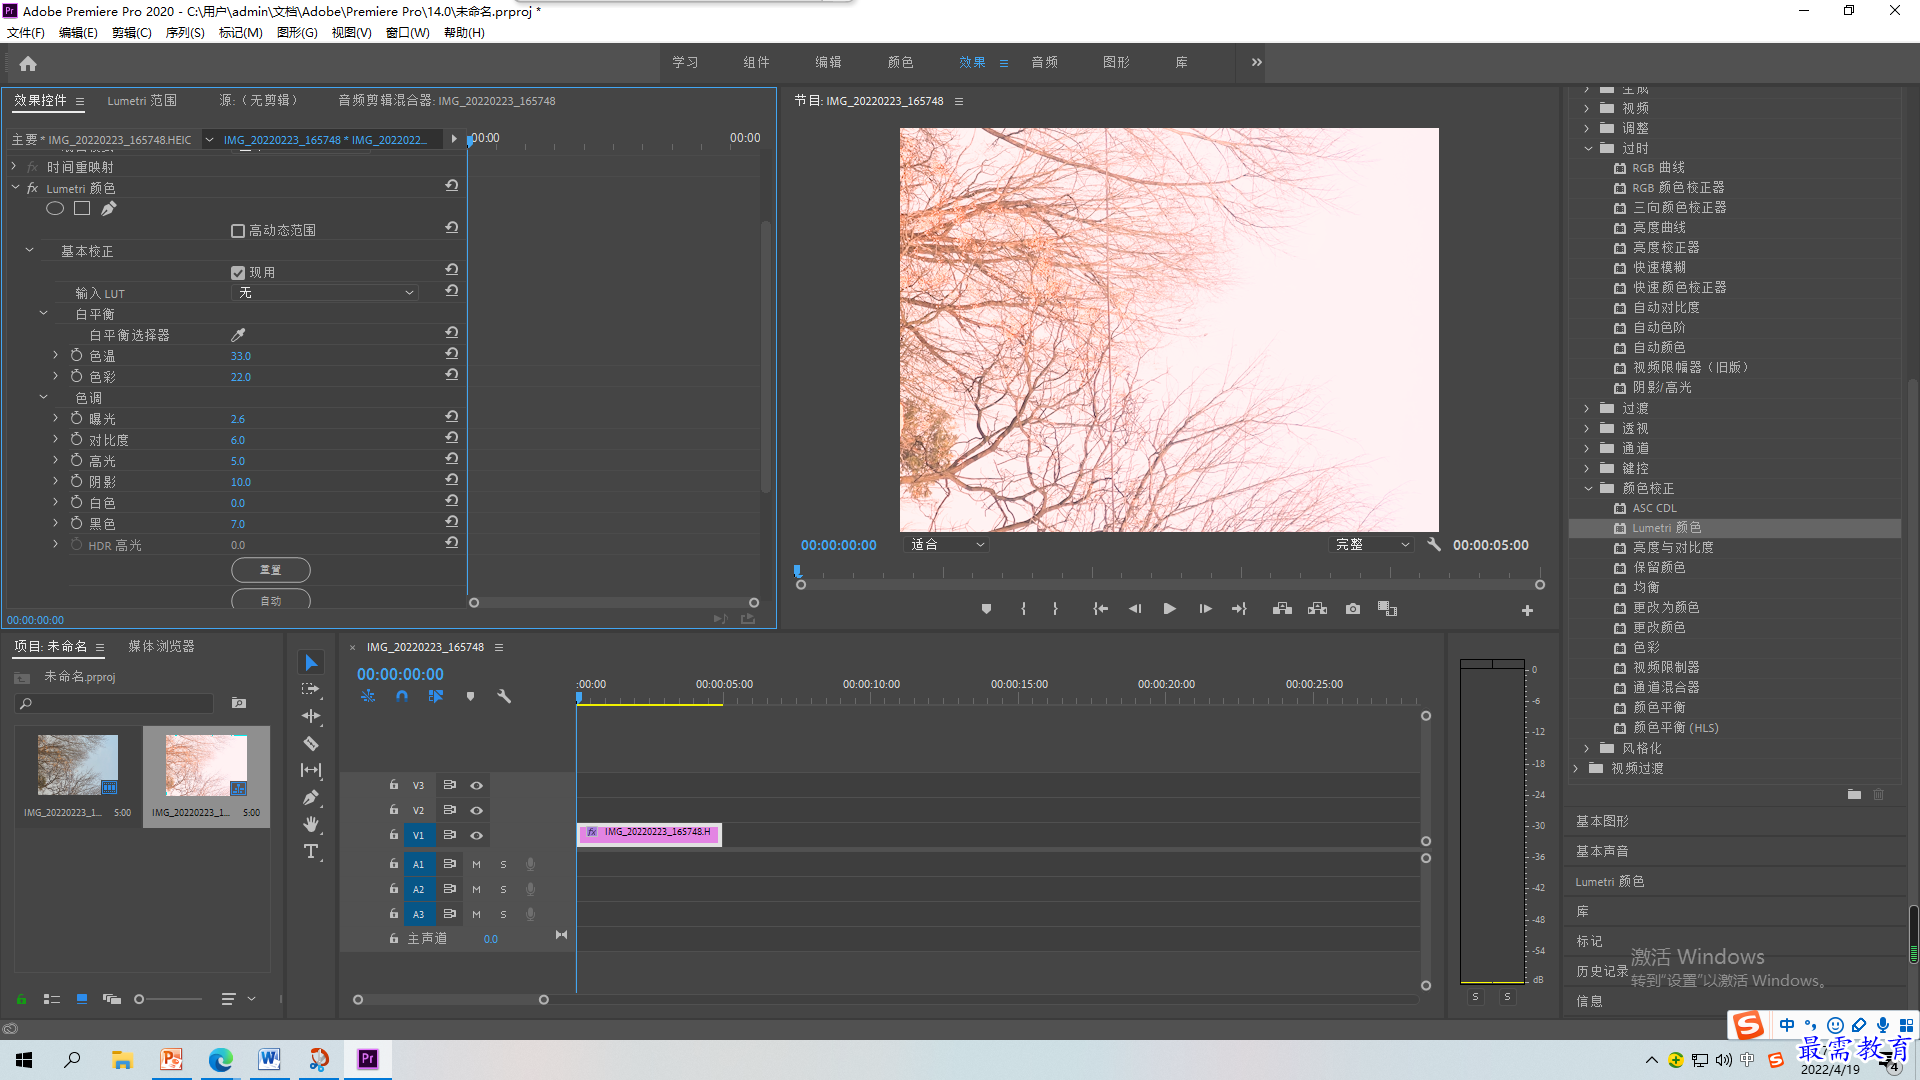Create 4-point polygon mask in Lumetri 颜色
The width and height of the screenshot is (1920, 1080).
coord(82,208)
